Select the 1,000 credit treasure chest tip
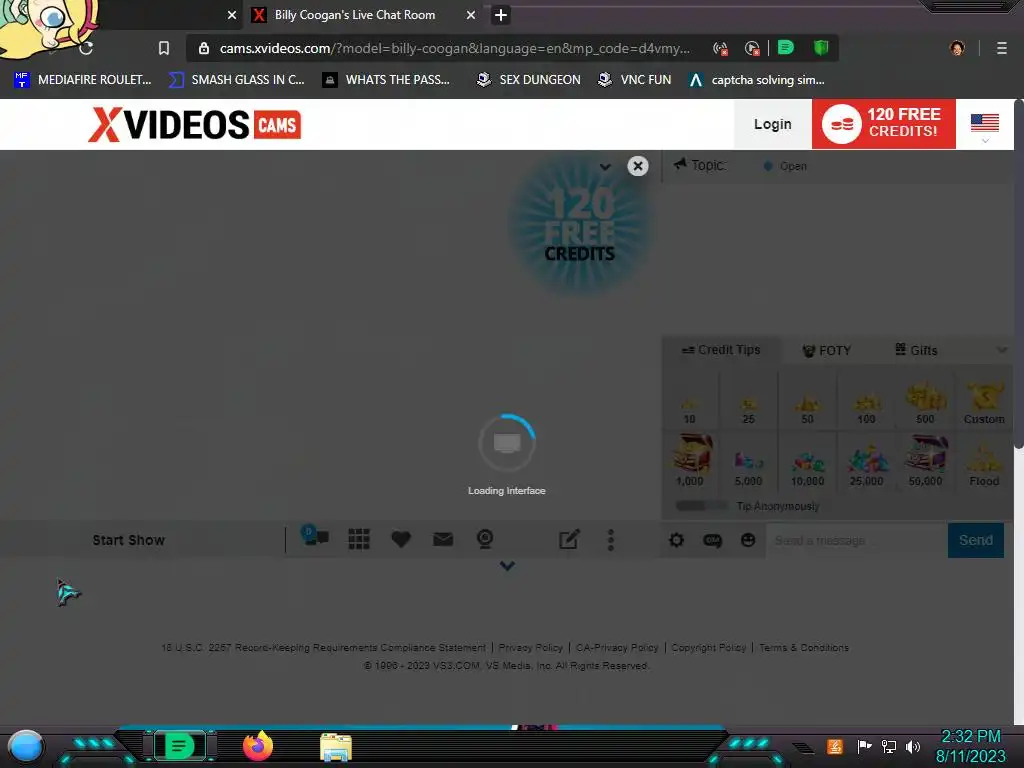 tap(690, 461)
